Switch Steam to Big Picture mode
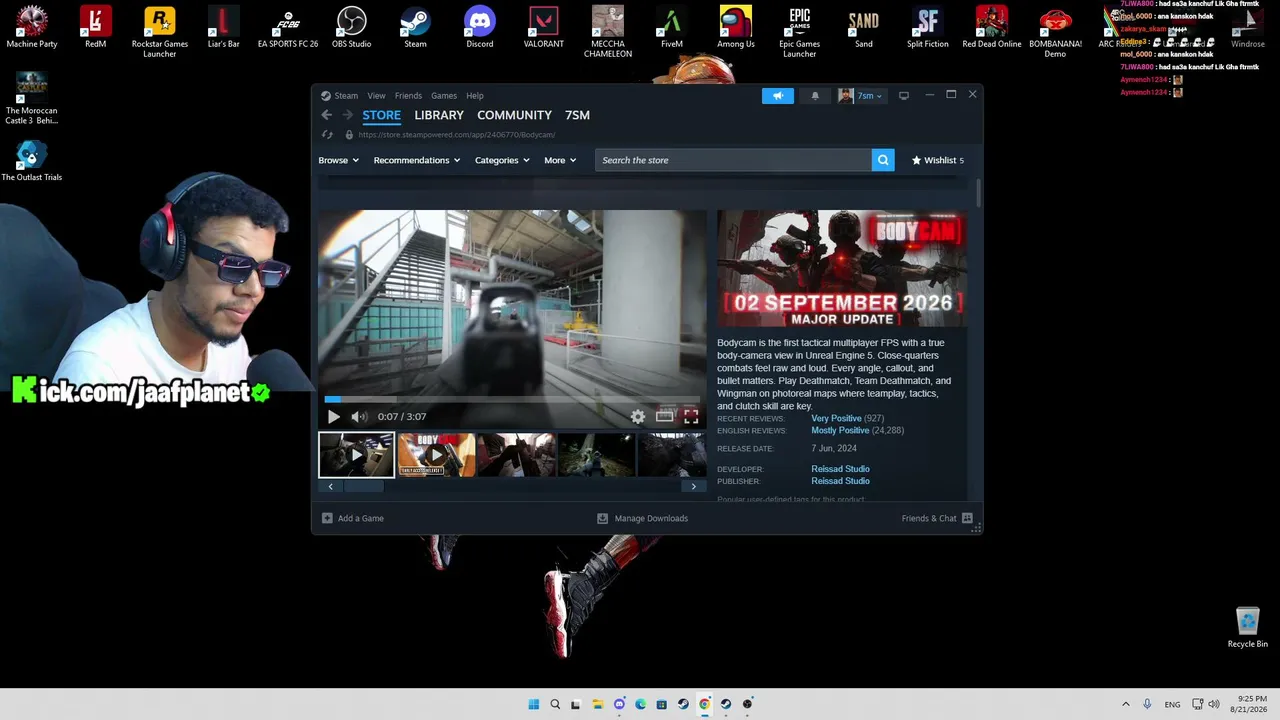The width and height of the screenshot is (1280, 720). (904, 96)
